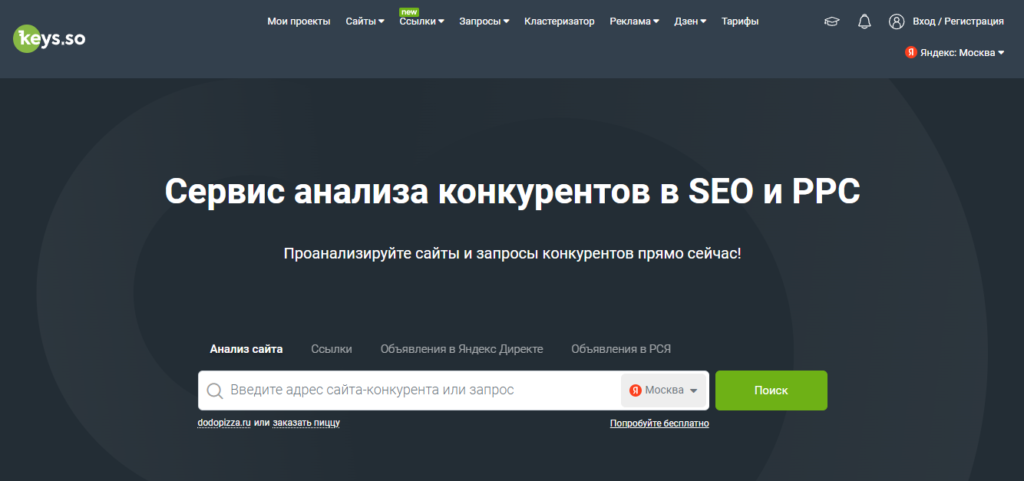Switch to Объявления в РСЯ tab
Screen dimensions: 1024x481
pyautogui.click(x=621, y=349)
